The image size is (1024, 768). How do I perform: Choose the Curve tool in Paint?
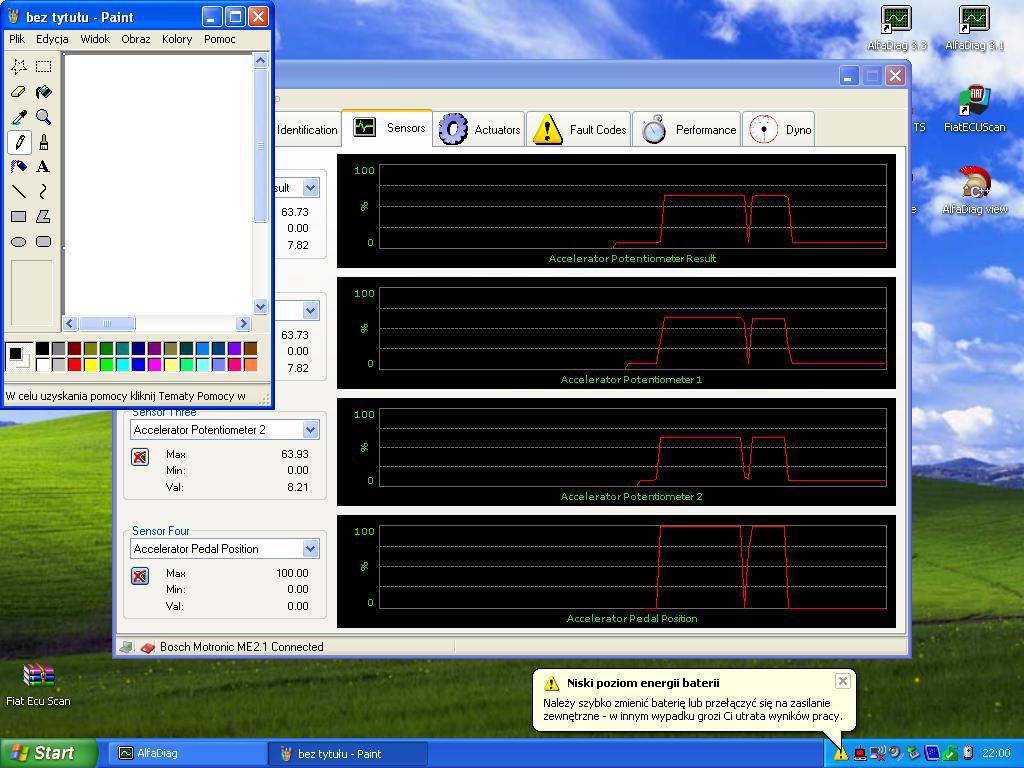pos(44,191)
